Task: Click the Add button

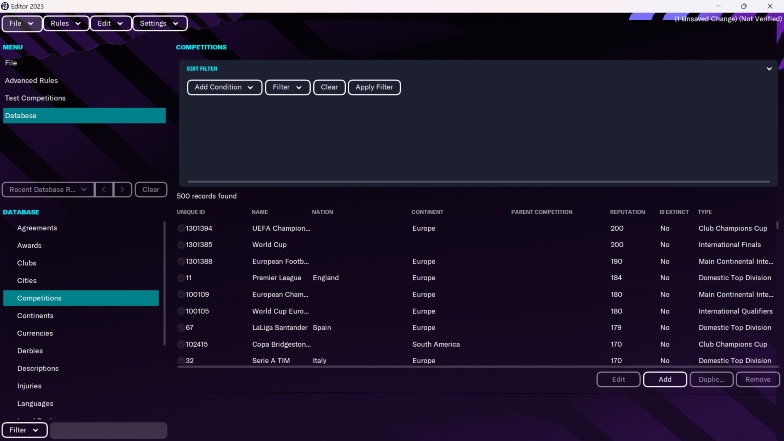Action: (664, 380)
